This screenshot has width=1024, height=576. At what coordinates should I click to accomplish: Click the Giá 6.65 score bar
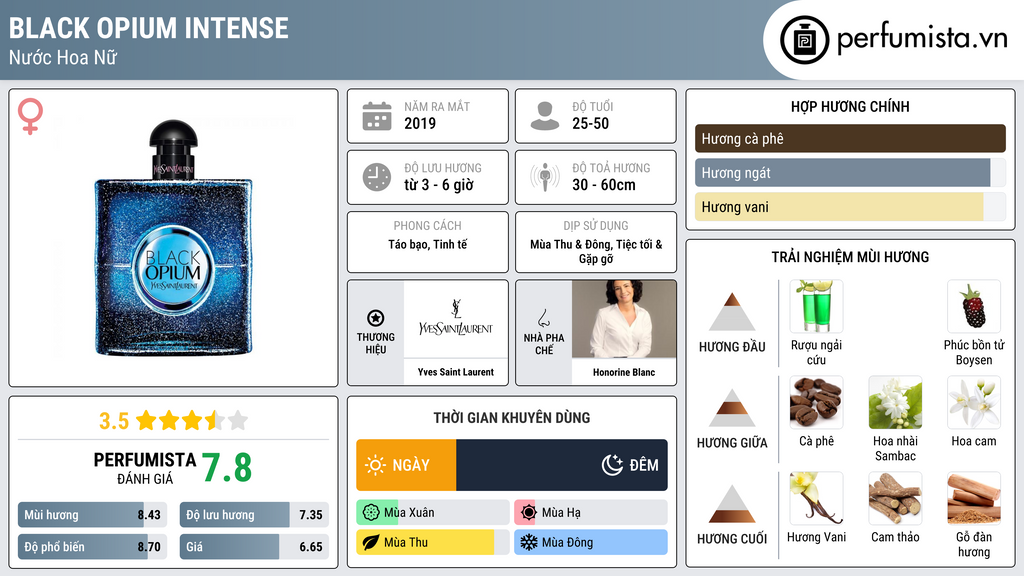click(254, 547)
